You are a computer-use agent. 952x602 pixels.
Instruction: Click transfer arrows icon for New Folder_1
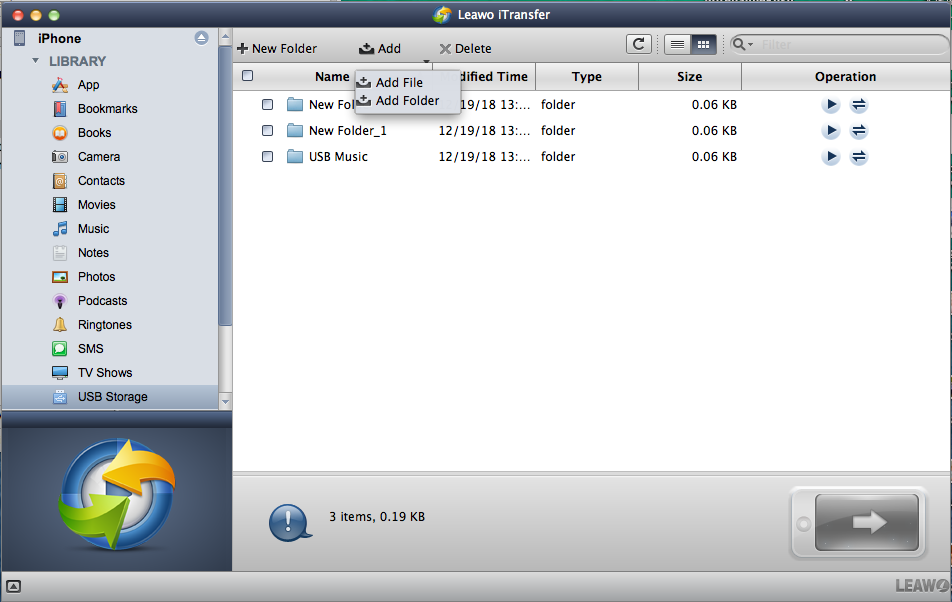pyautogui.click(x=858, y=131)
